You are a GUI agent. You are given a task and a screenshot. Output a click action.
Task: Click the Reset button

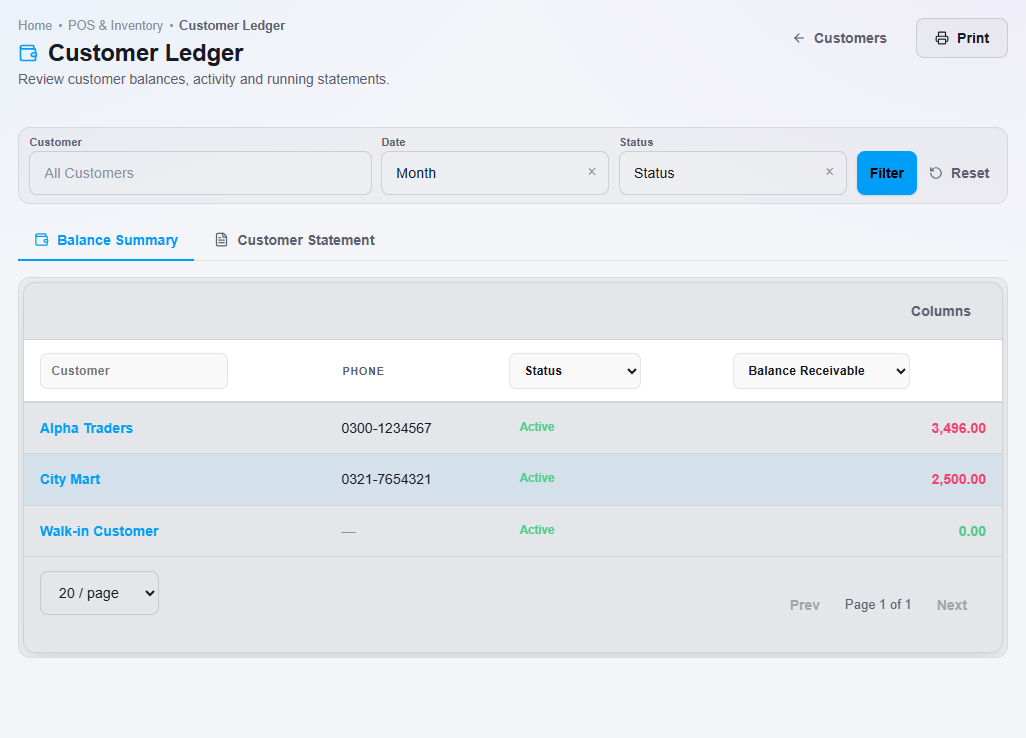click(959, 173)
